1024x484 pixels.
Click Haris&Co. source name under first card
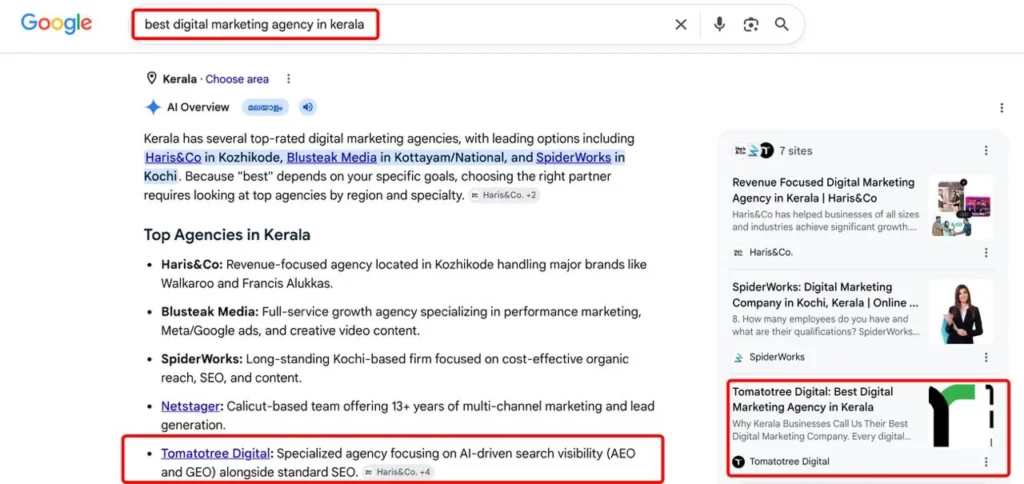tap(771, 253)
